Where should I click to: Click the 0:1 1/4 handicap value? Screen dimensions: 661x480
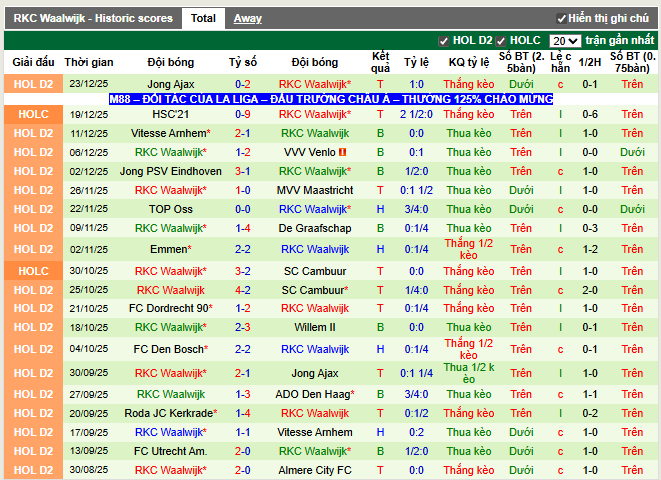[416, 373]
